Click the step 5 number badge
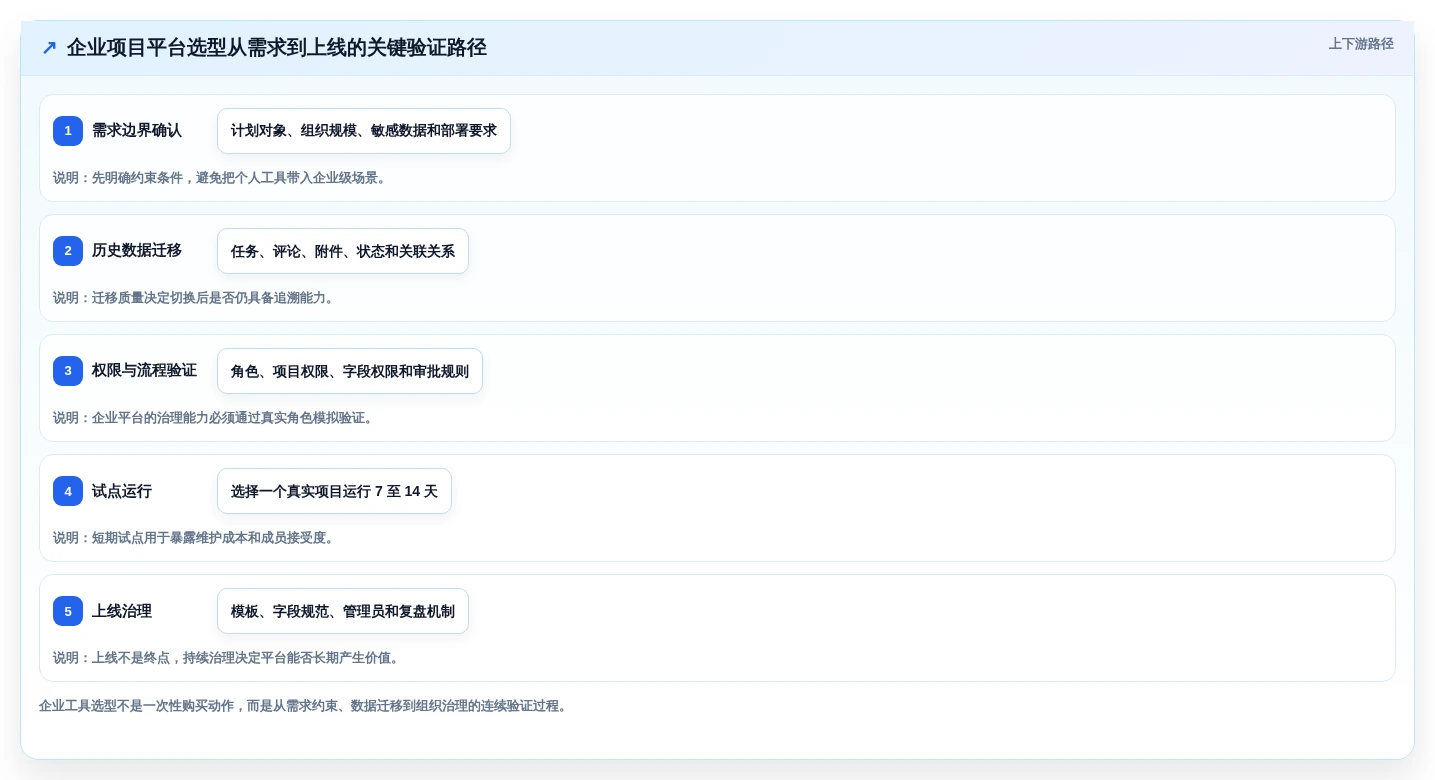This screenshot has width=1435, height=780. point(68,611)
